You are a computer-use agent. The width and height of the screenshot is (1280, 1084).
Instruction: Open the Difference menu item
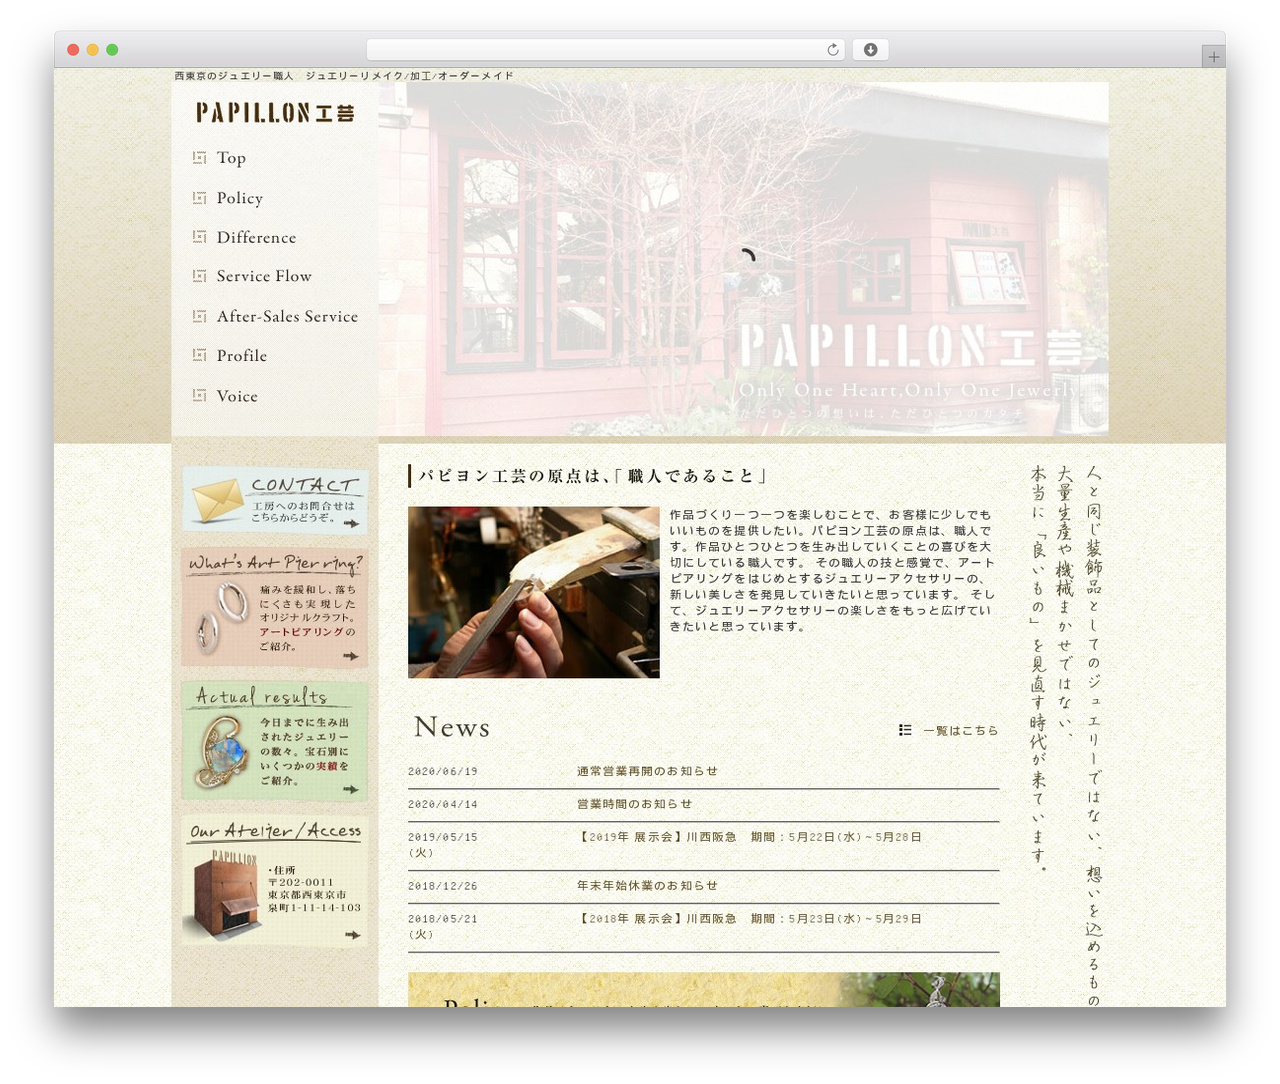pos(256,237)
